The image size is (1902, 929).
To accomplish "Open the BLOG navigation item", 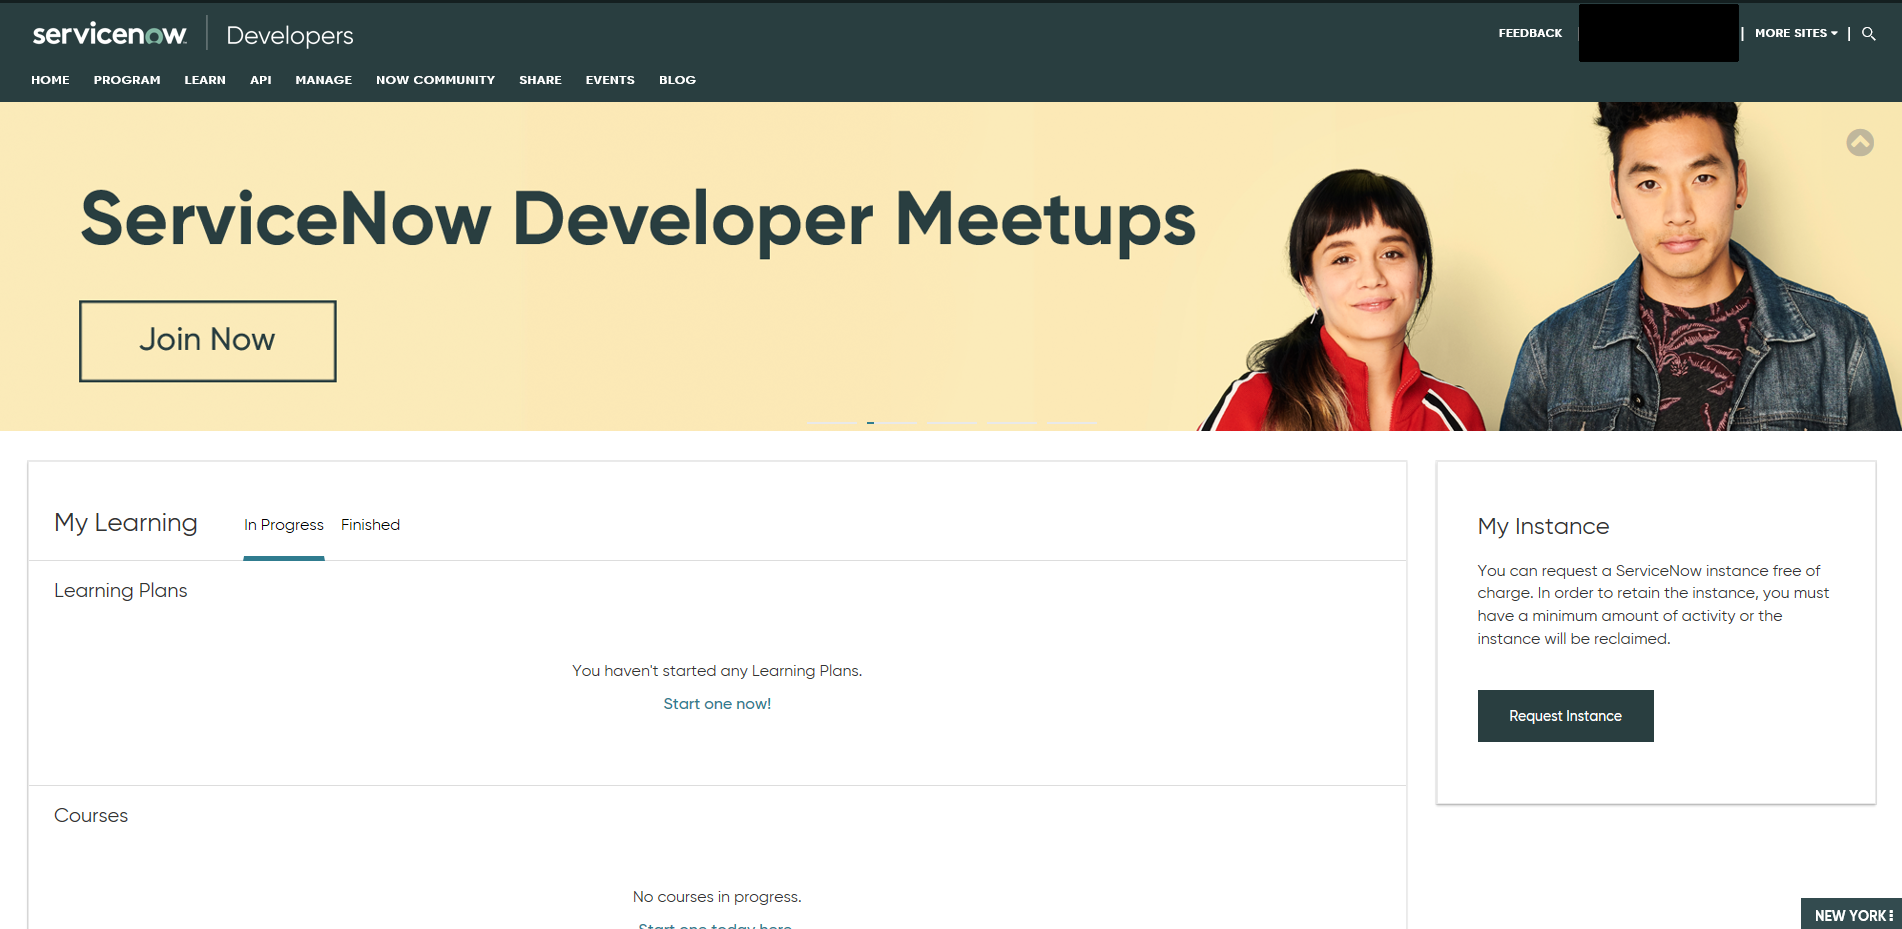I will tap(677, 80).
